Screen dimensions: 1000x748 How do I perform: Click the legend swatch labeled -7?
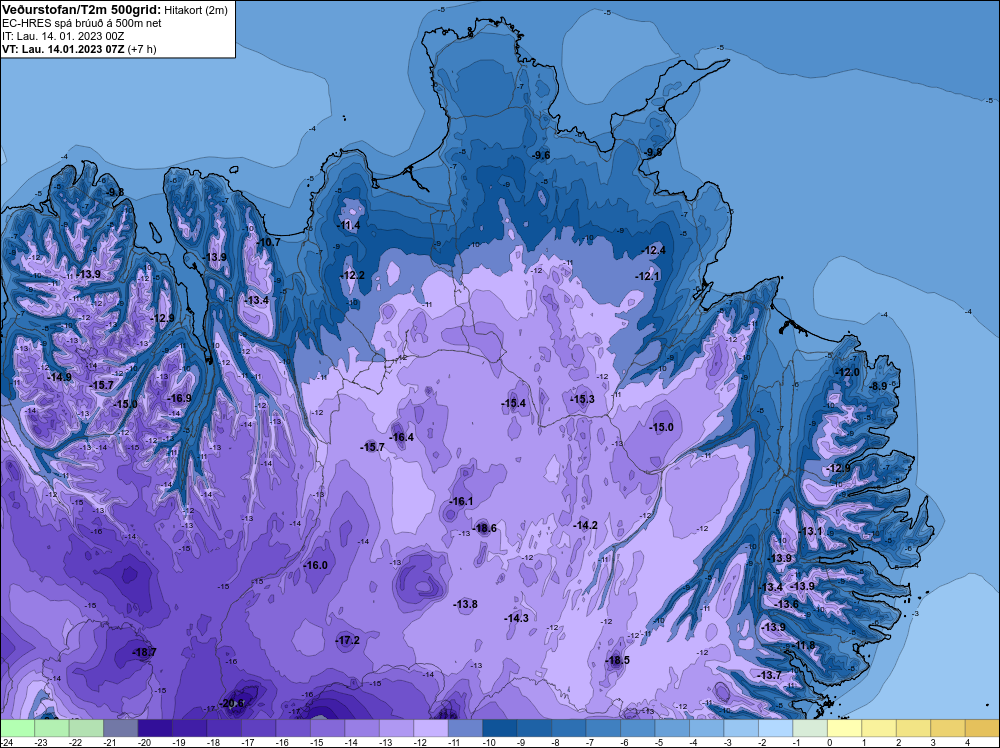603,728
